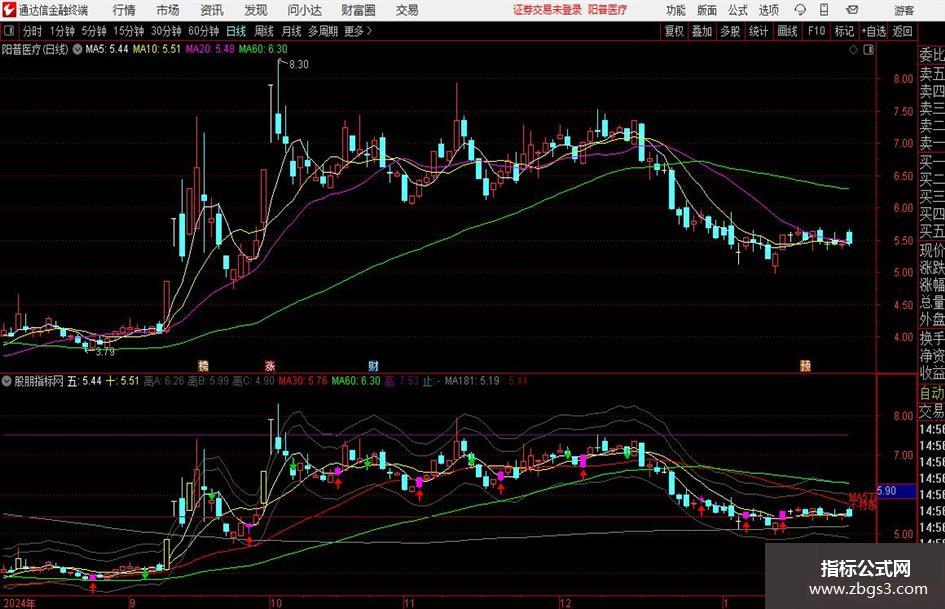Screen dimensions: 945x609
Task: Click the MA5: 5.44 label
Action: click(x=107, y=49)
